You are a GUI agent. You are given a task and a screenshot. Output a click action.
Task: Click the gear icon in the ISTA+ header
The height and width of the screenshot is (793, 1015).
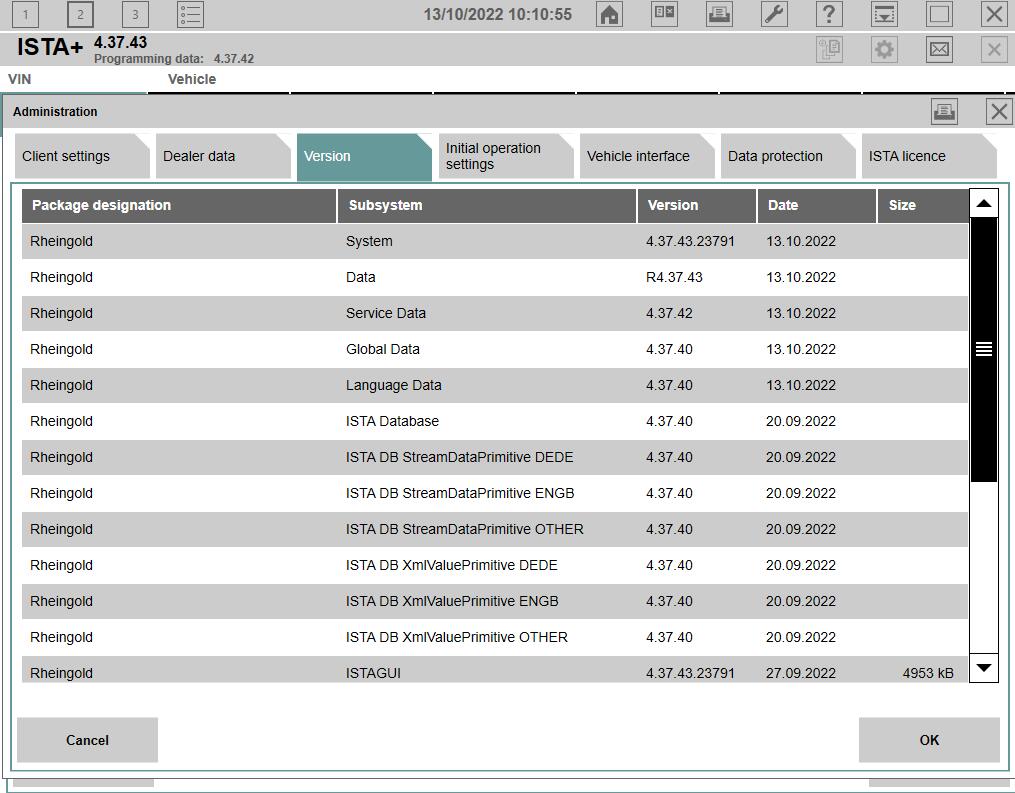click(x=884, y=49)
